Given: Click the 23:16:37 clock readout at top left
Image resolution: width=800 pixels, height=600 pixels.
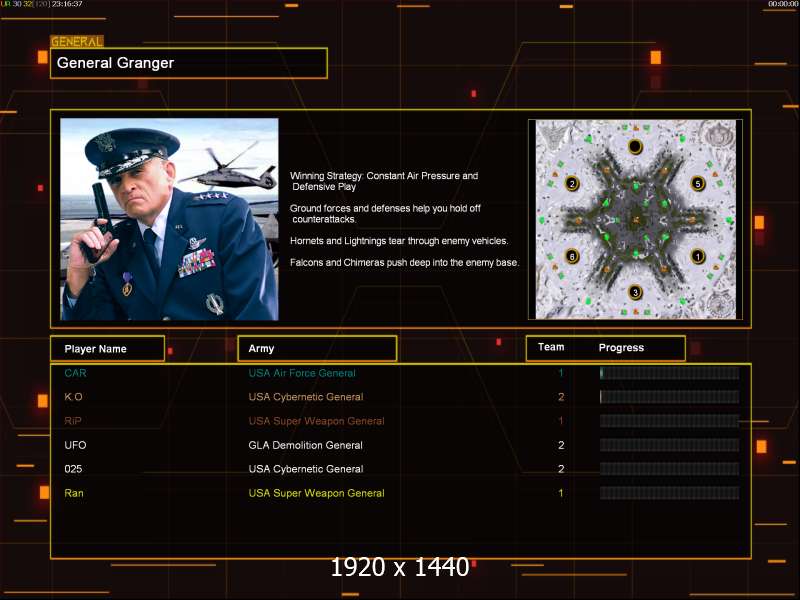Looking at the screenshot, I should (x=67, y=4).
